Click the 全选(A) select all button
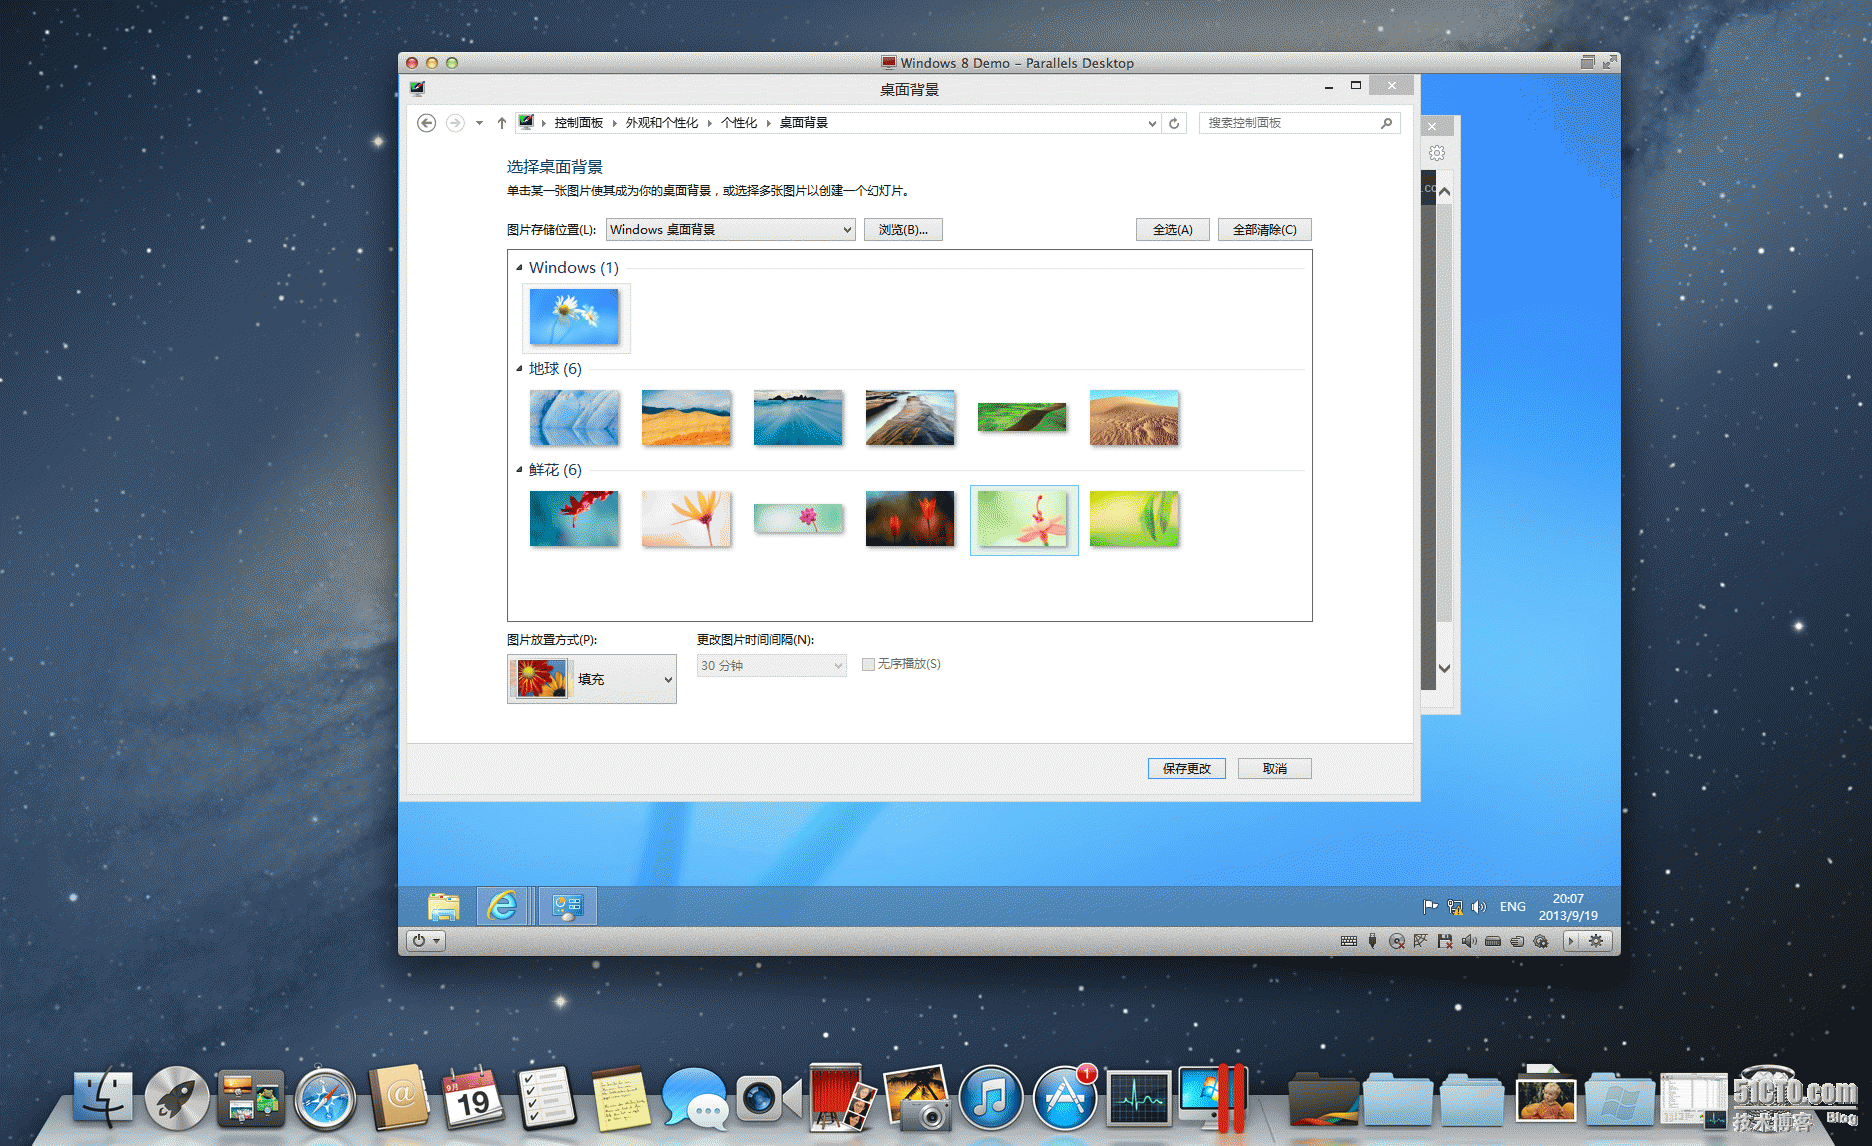The height and width of the screenshot is (1146, 1872). [1173, 230]
